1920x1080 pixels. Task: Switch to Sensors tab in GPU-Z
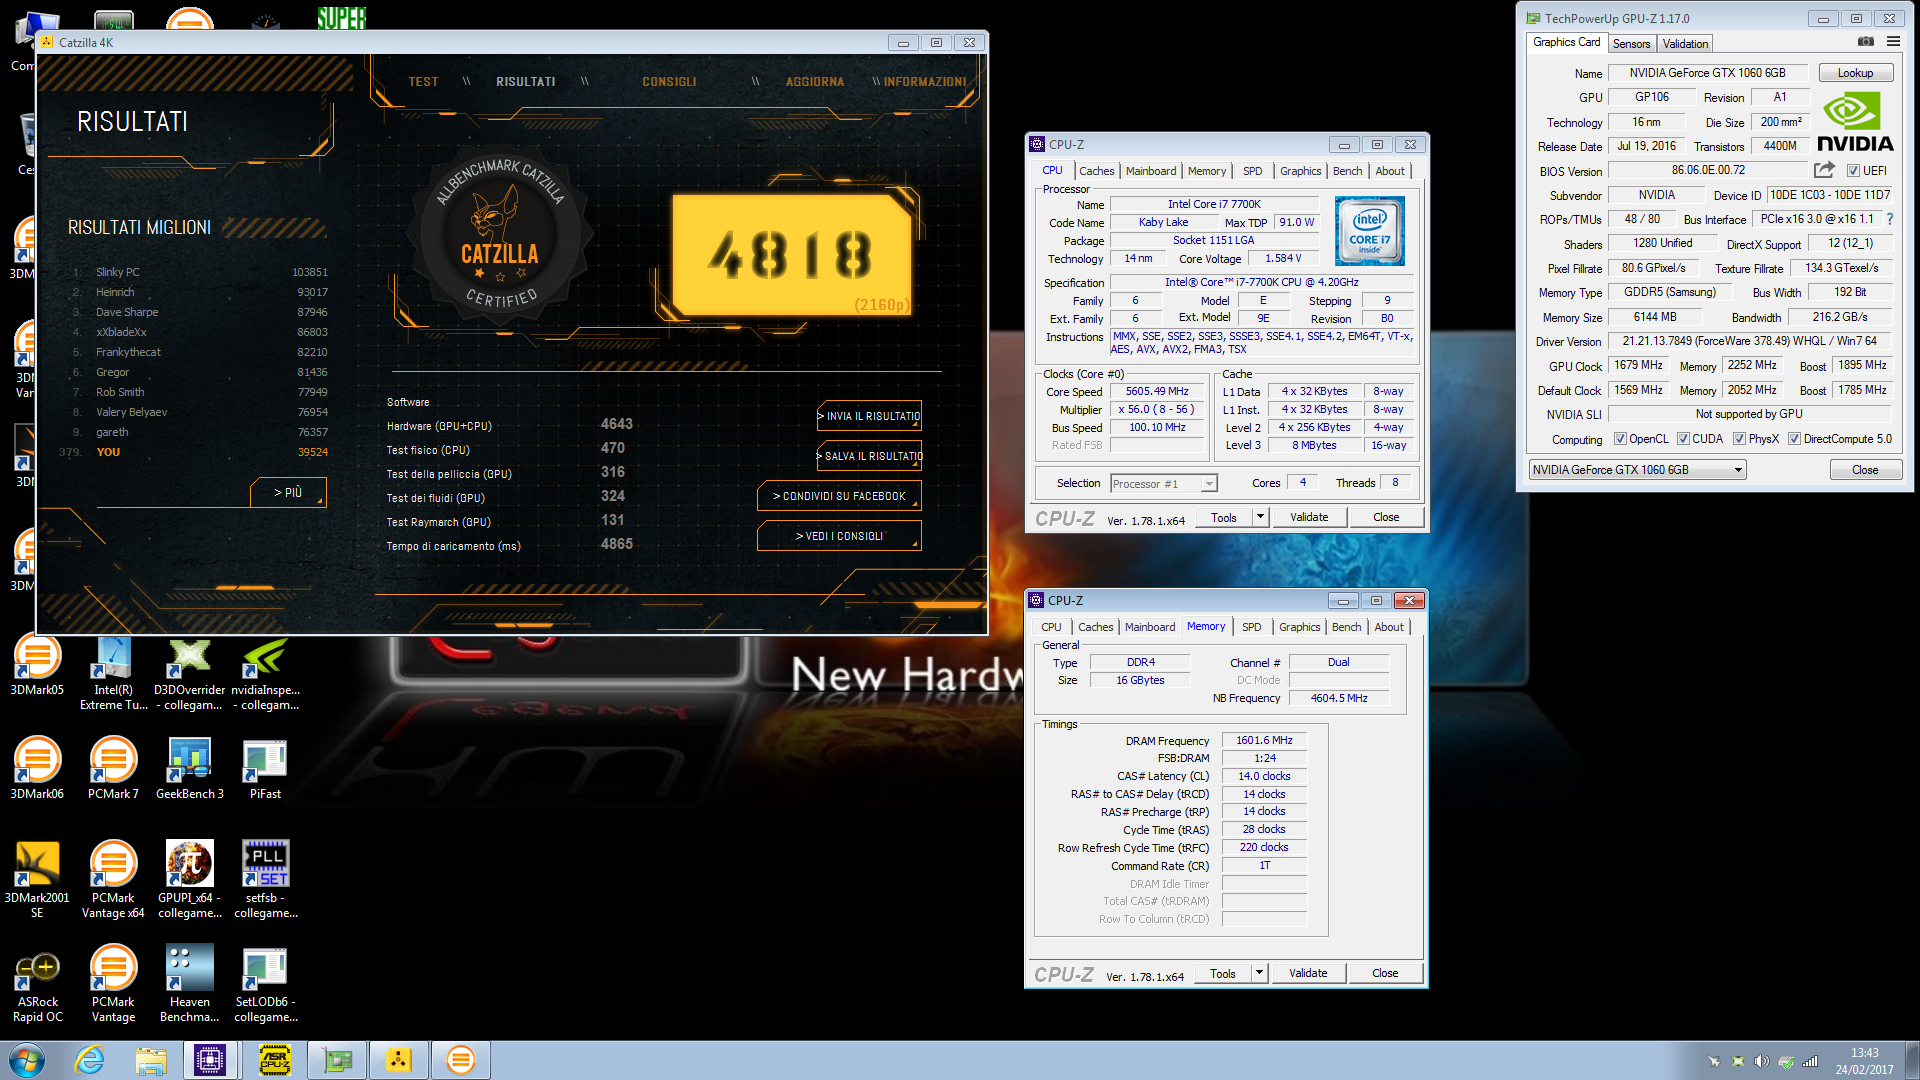[x=1631, y=44]
